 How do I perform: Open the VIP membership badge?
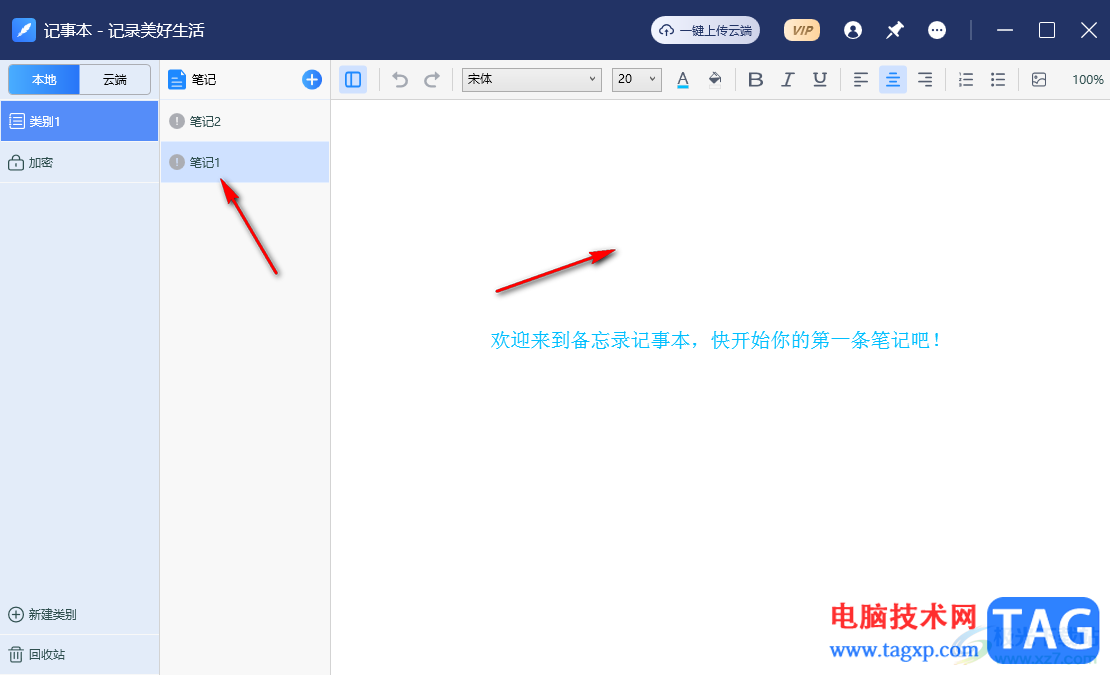(801, 30)
